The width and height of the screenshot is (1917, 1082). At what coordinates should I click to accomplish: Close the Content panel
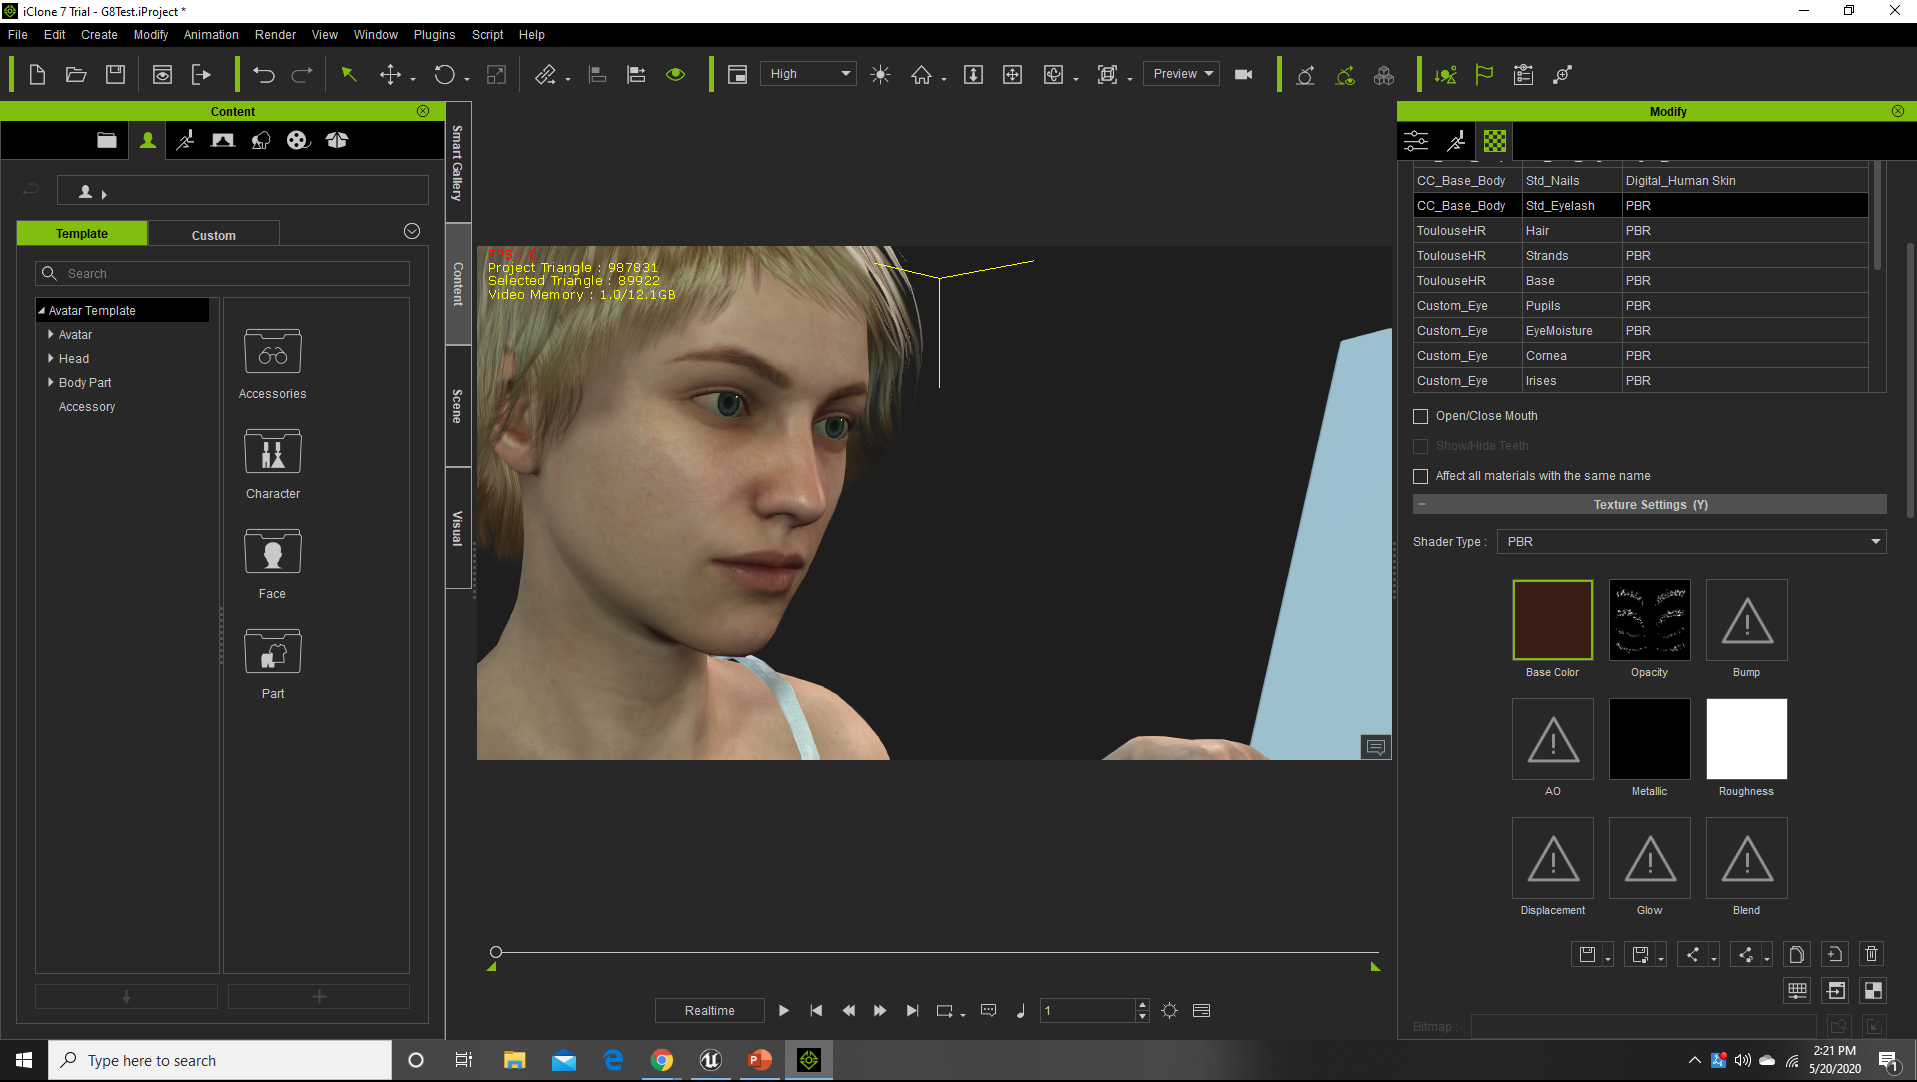tap(423, 111)
